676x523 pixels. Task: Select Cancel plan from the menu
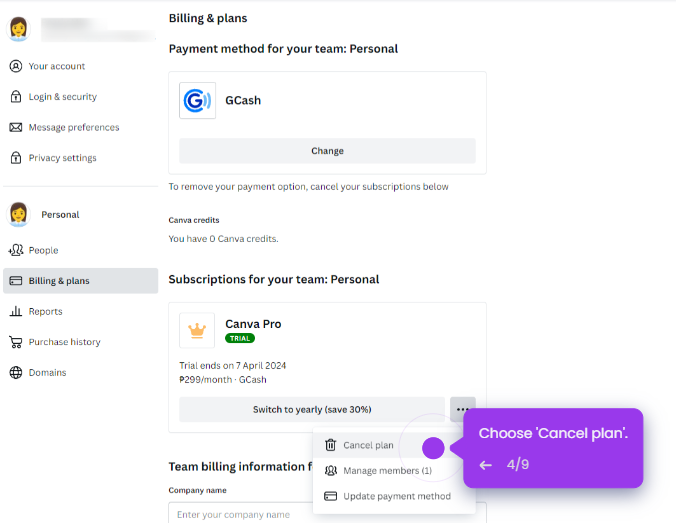click(x=368, y=445)
